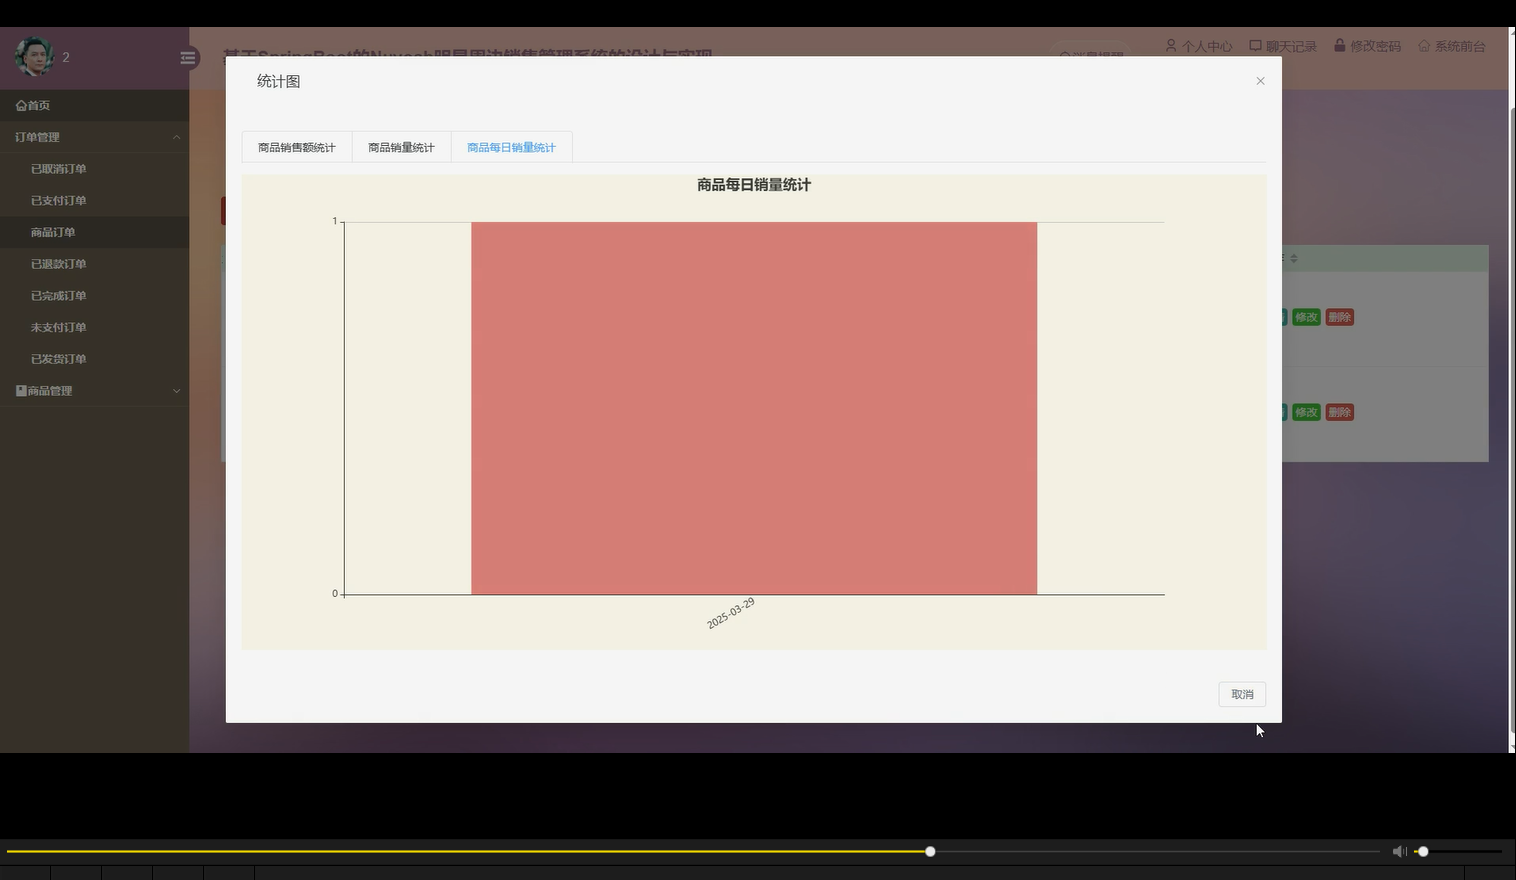Click the first row's green 修改 button

tap(1306, 317)
